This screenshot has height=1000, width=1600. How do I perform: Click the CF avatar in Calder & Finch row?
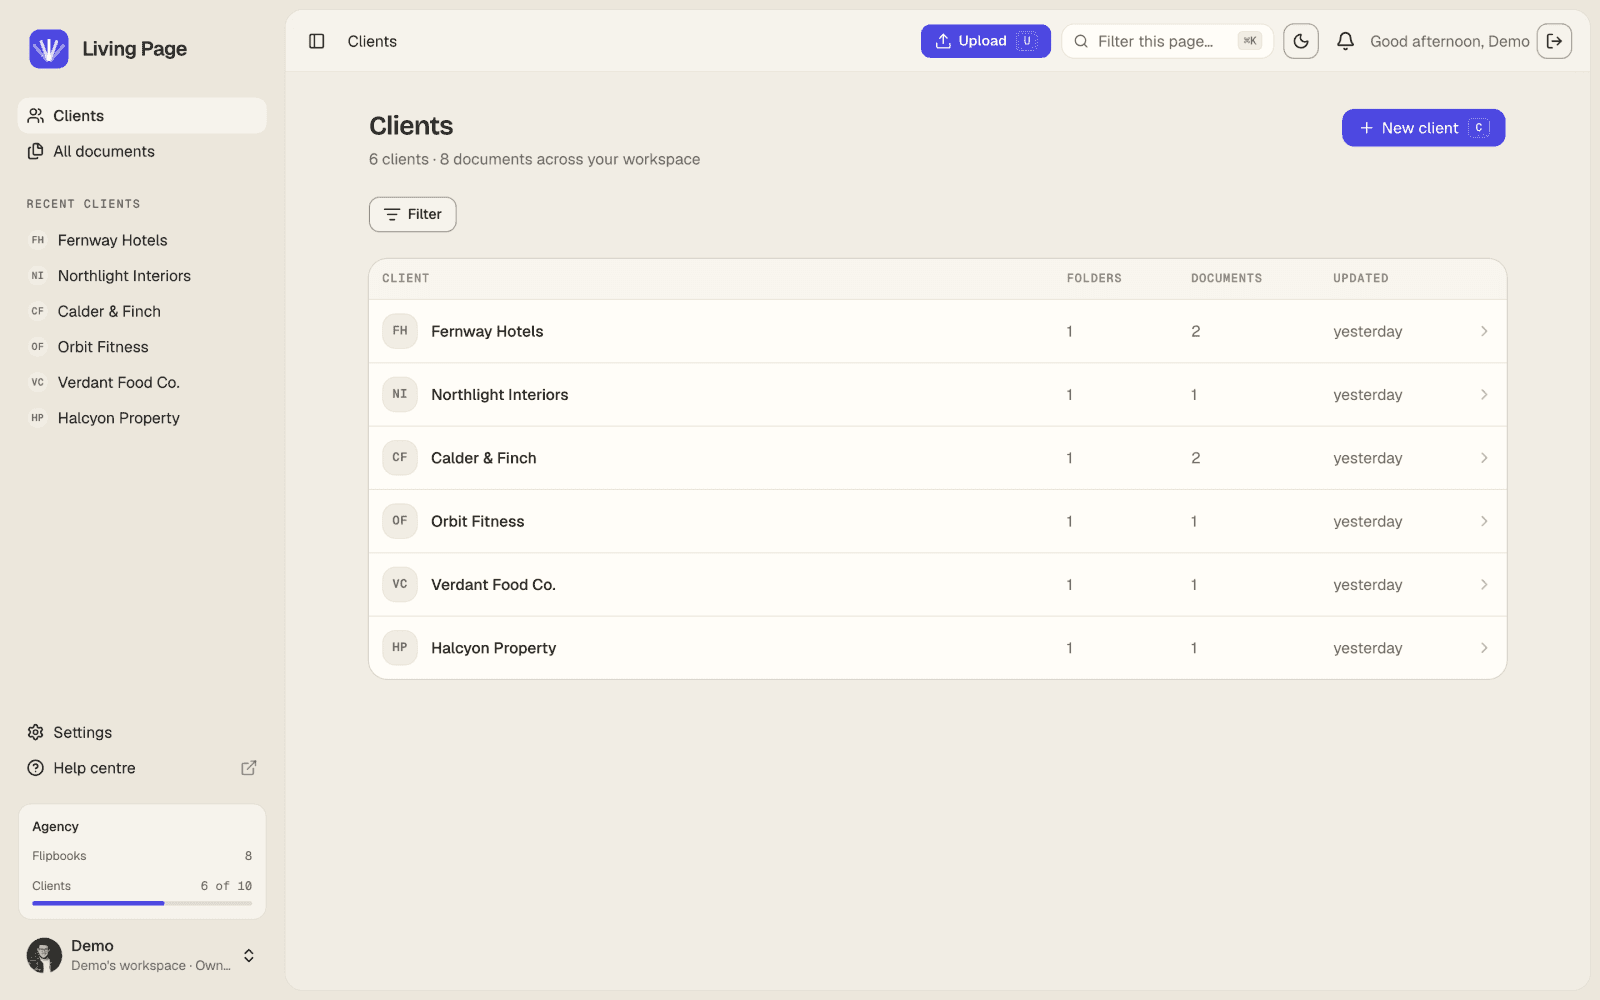(x=400, y=458)
